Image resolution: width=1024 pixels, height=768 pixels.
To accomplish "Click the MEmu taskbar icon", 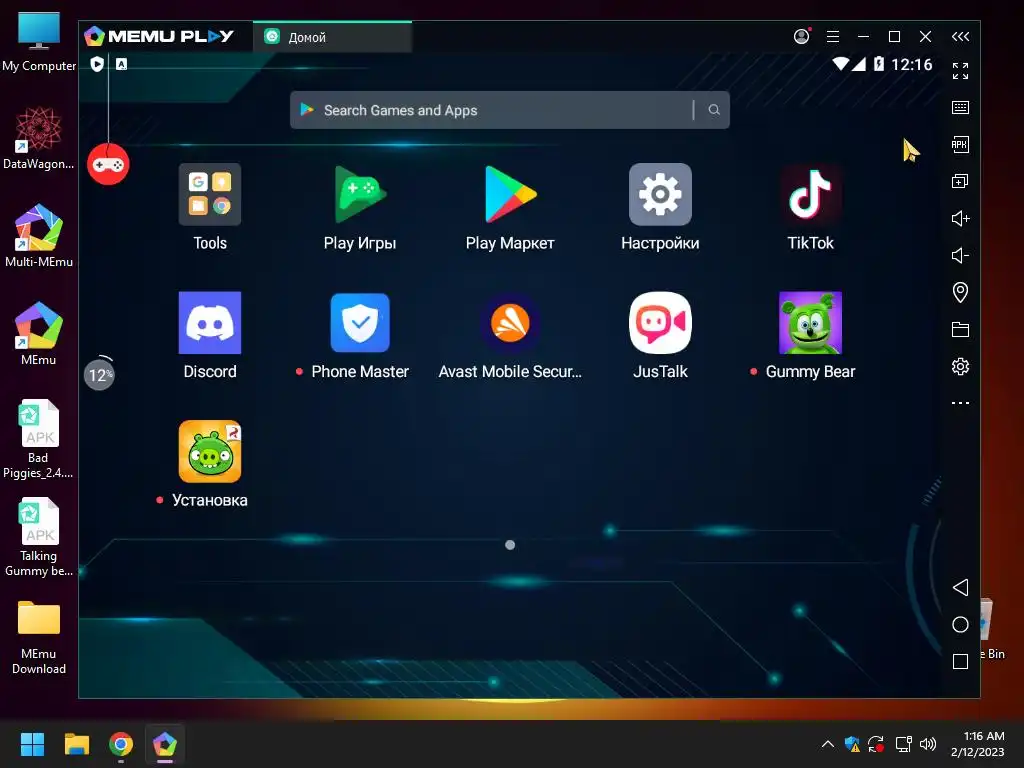I will [x=165, y=744].
